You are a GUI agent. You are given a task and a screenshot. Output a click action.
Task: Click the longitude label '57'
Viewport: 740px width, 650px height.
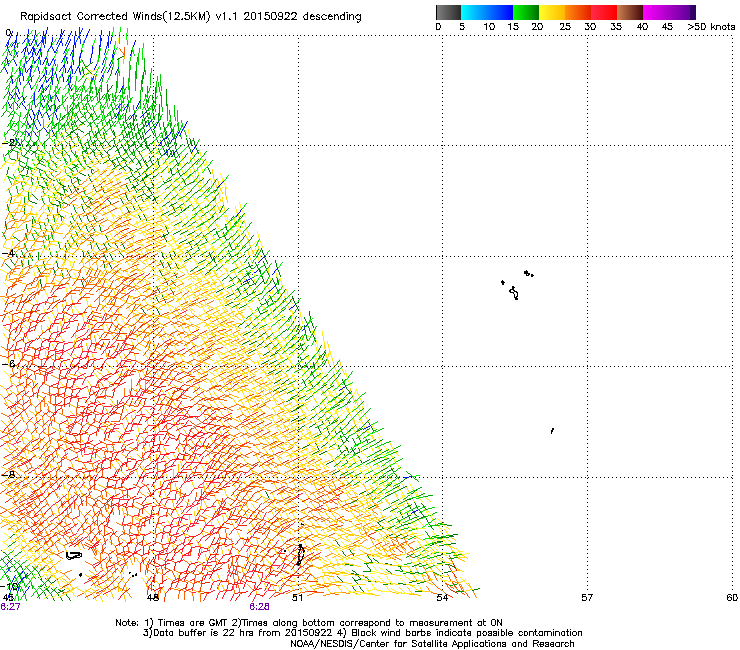[587, 598]
